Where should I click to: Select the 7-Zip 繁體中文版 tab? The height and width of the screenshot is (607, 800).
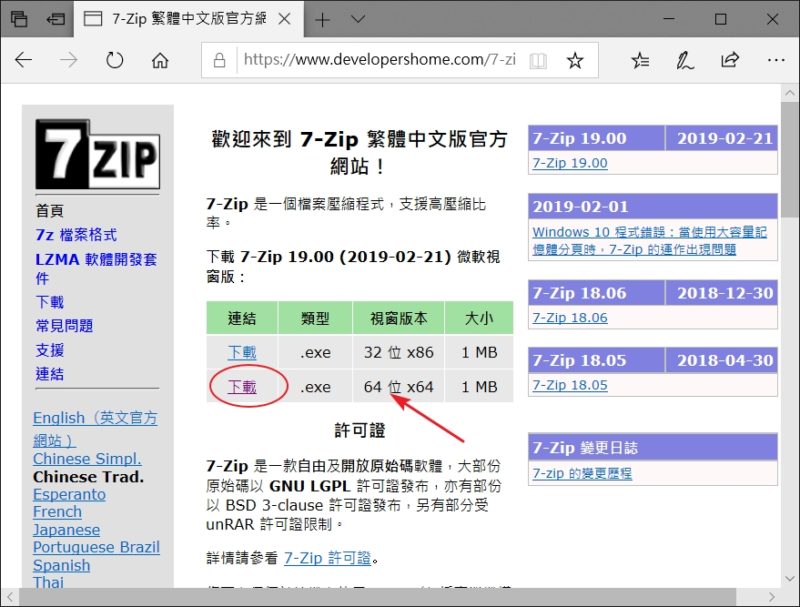189,19
